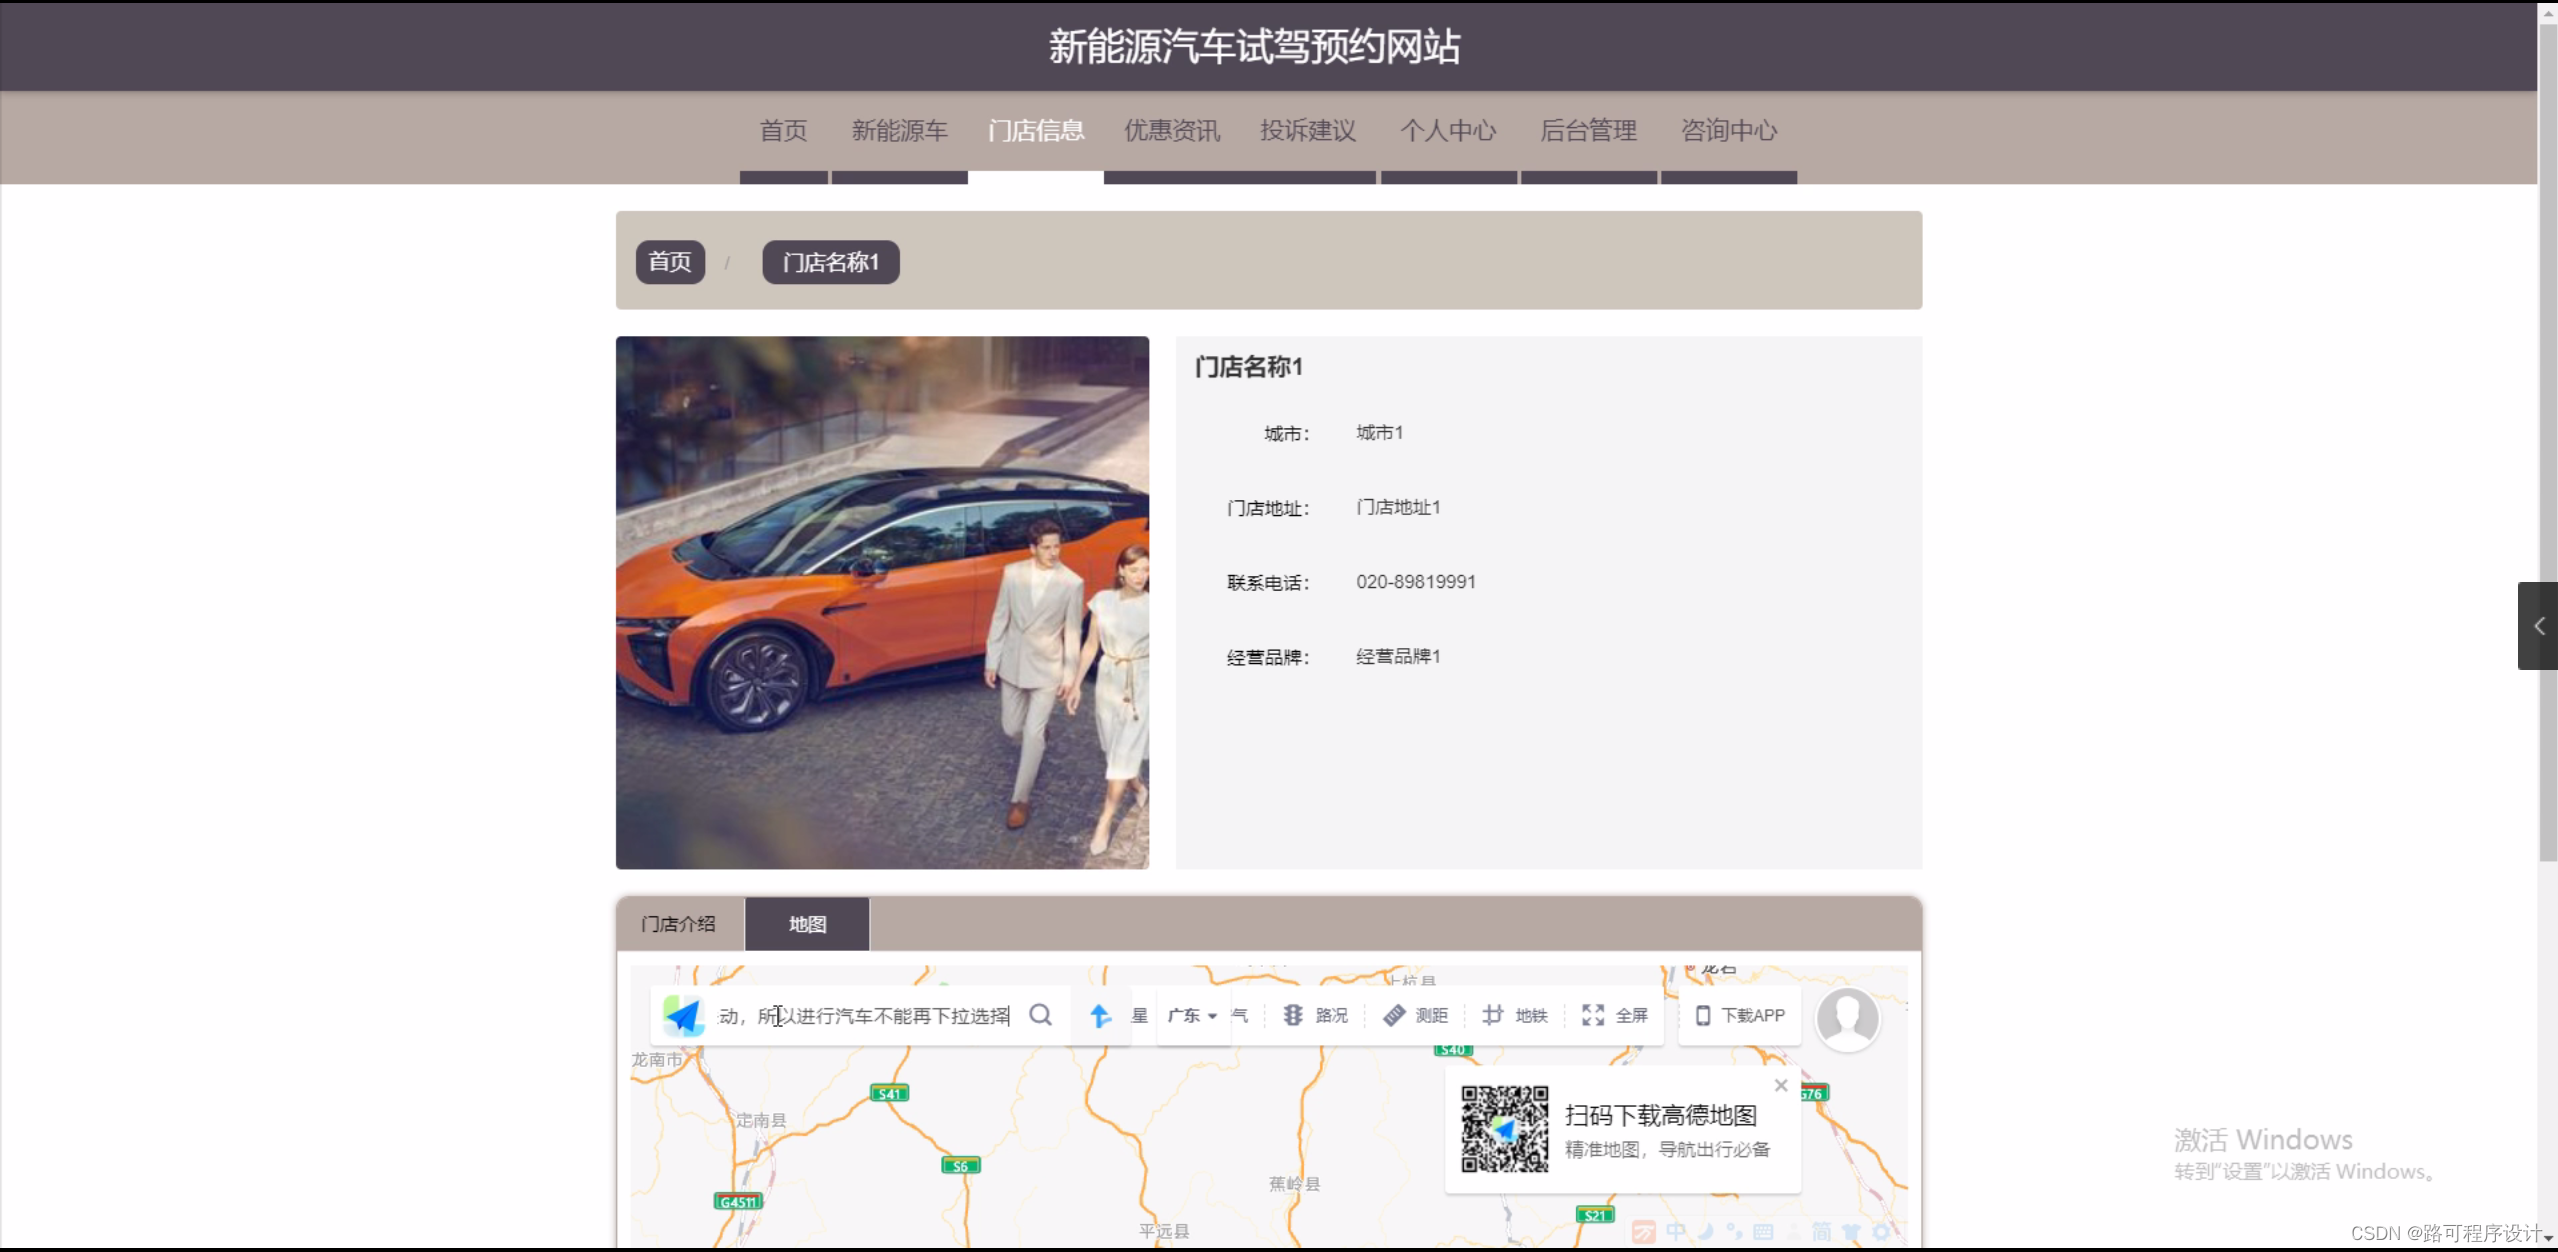This screenshot has height=1252, width=2558.
Task: Select the 路况 traffic conditions tool on the map
Action: coord(1315,1015)
